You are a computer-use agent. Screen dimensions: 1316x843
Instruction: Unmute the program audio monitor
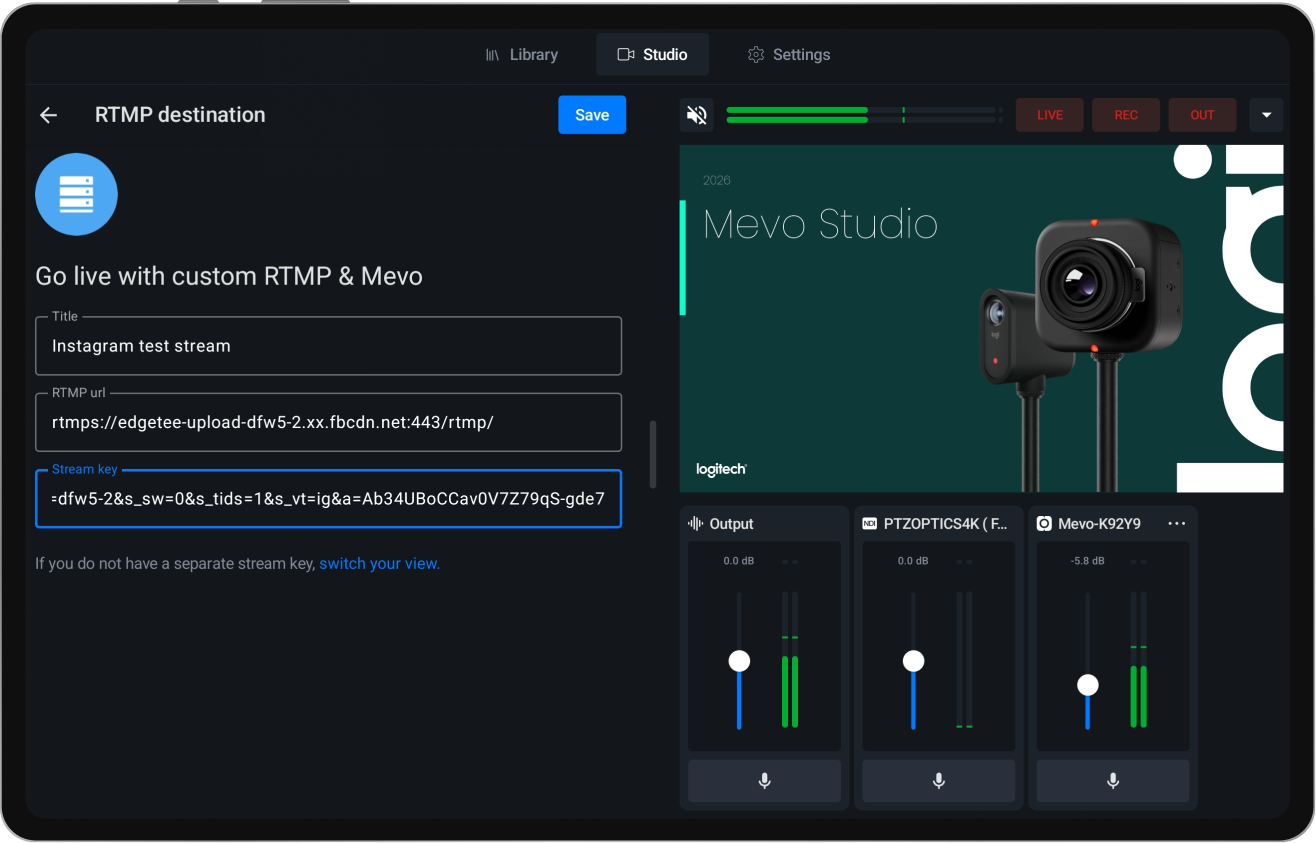pyautogui.click(x=696, y=114)
